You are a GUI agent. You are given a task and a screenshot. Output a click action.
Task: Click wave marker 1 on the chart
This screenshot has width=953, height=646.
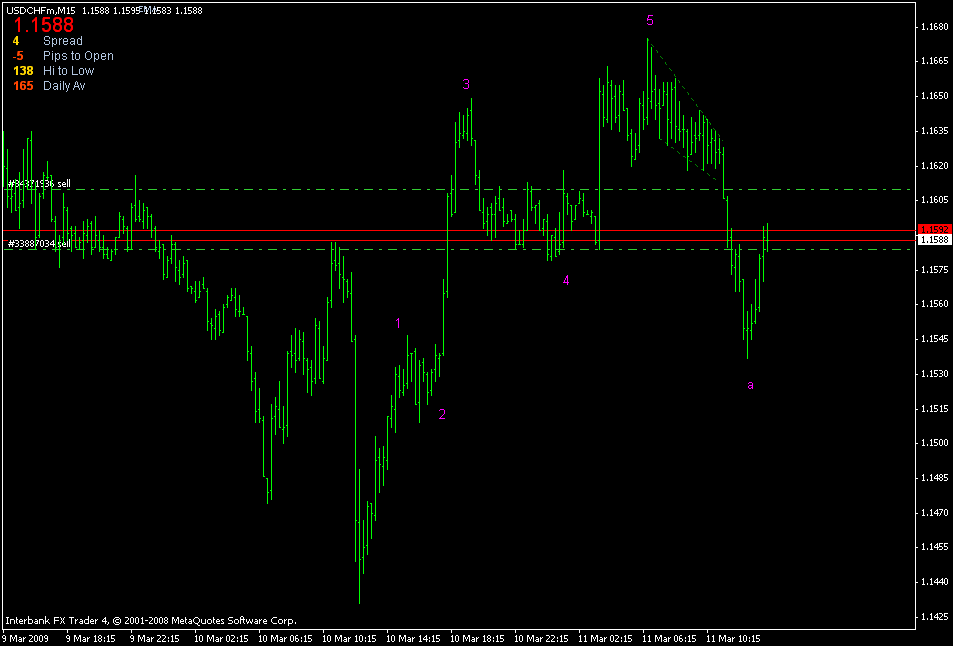click(x=399, y=321)
